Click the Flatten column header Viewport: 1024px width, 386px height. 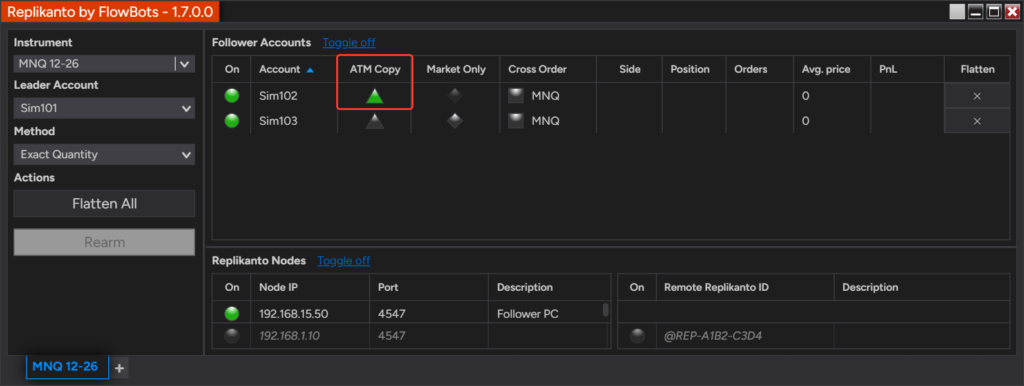(977, 69)
